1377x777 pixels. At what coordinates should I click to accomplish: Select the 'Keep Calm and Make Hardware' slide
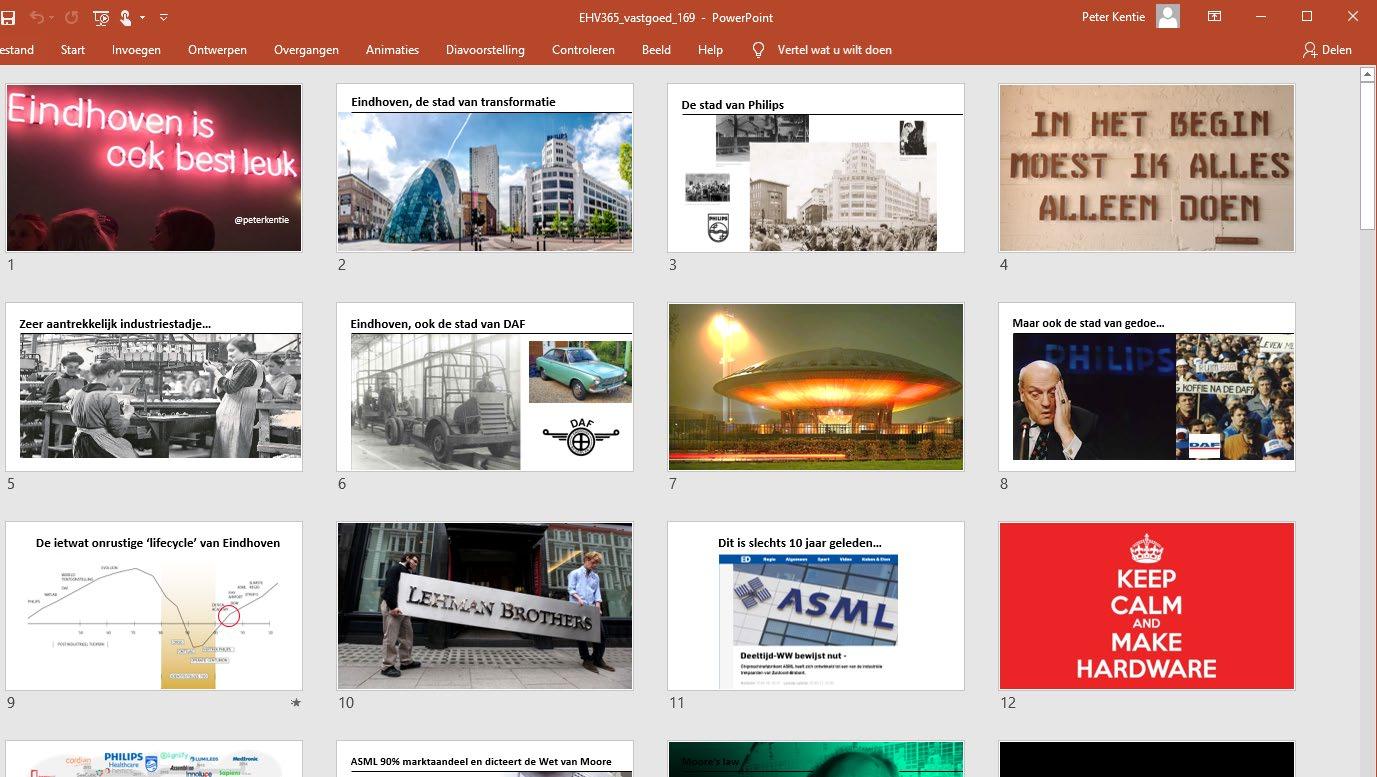coord(1147,606)
